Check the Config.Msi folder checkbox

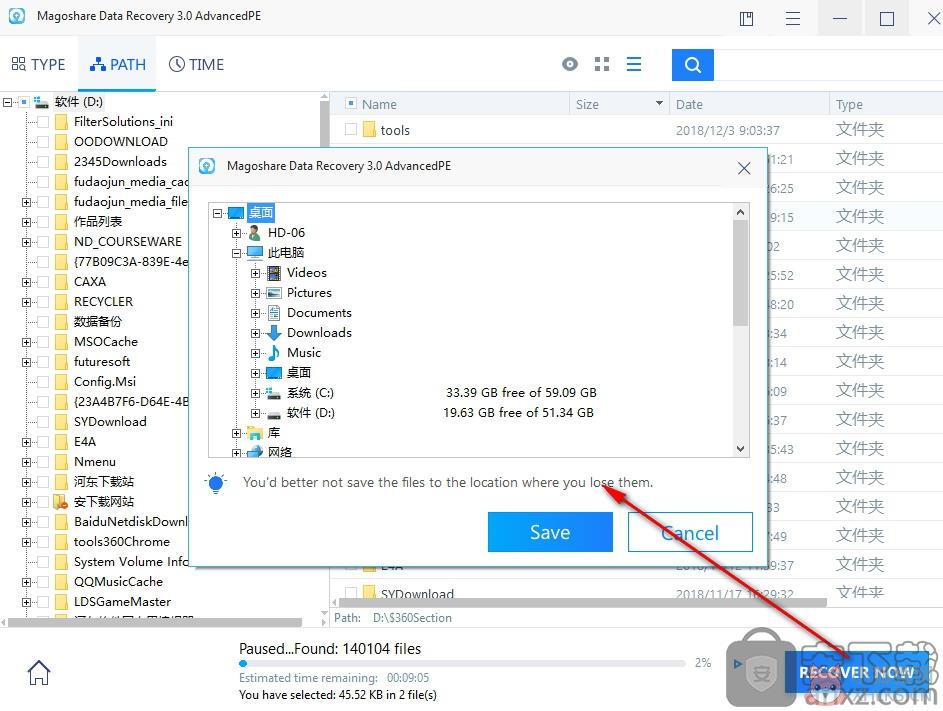click(x=43, y=382)
